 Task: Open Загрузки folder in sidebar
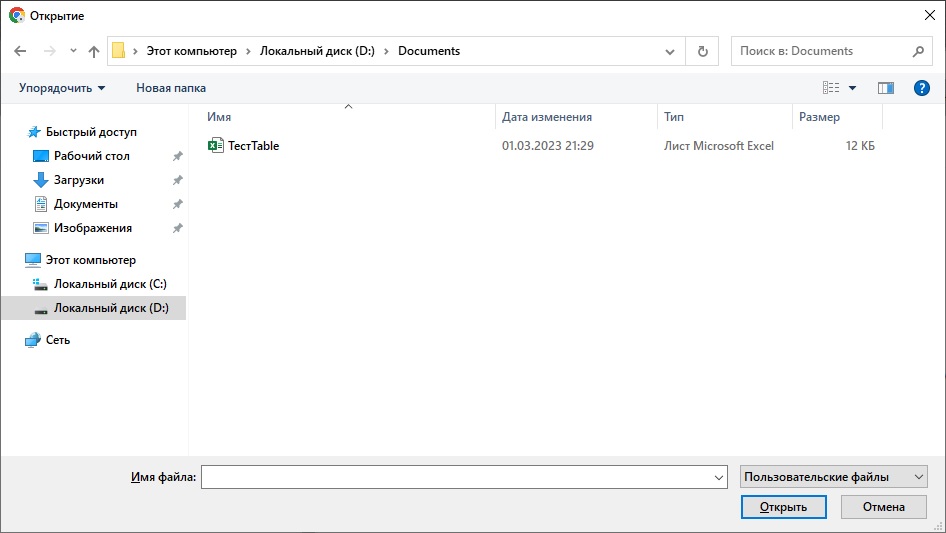pos(78,180)
